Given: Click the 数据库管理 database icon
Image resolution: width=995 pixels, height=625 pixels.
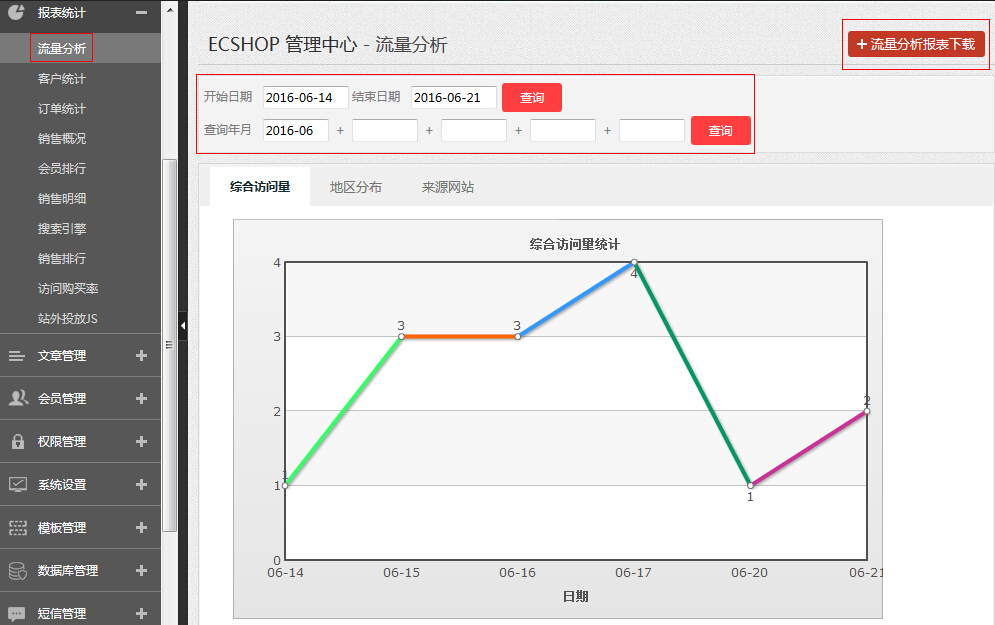Looking at the screenshot, I should [x=16, y=570].
